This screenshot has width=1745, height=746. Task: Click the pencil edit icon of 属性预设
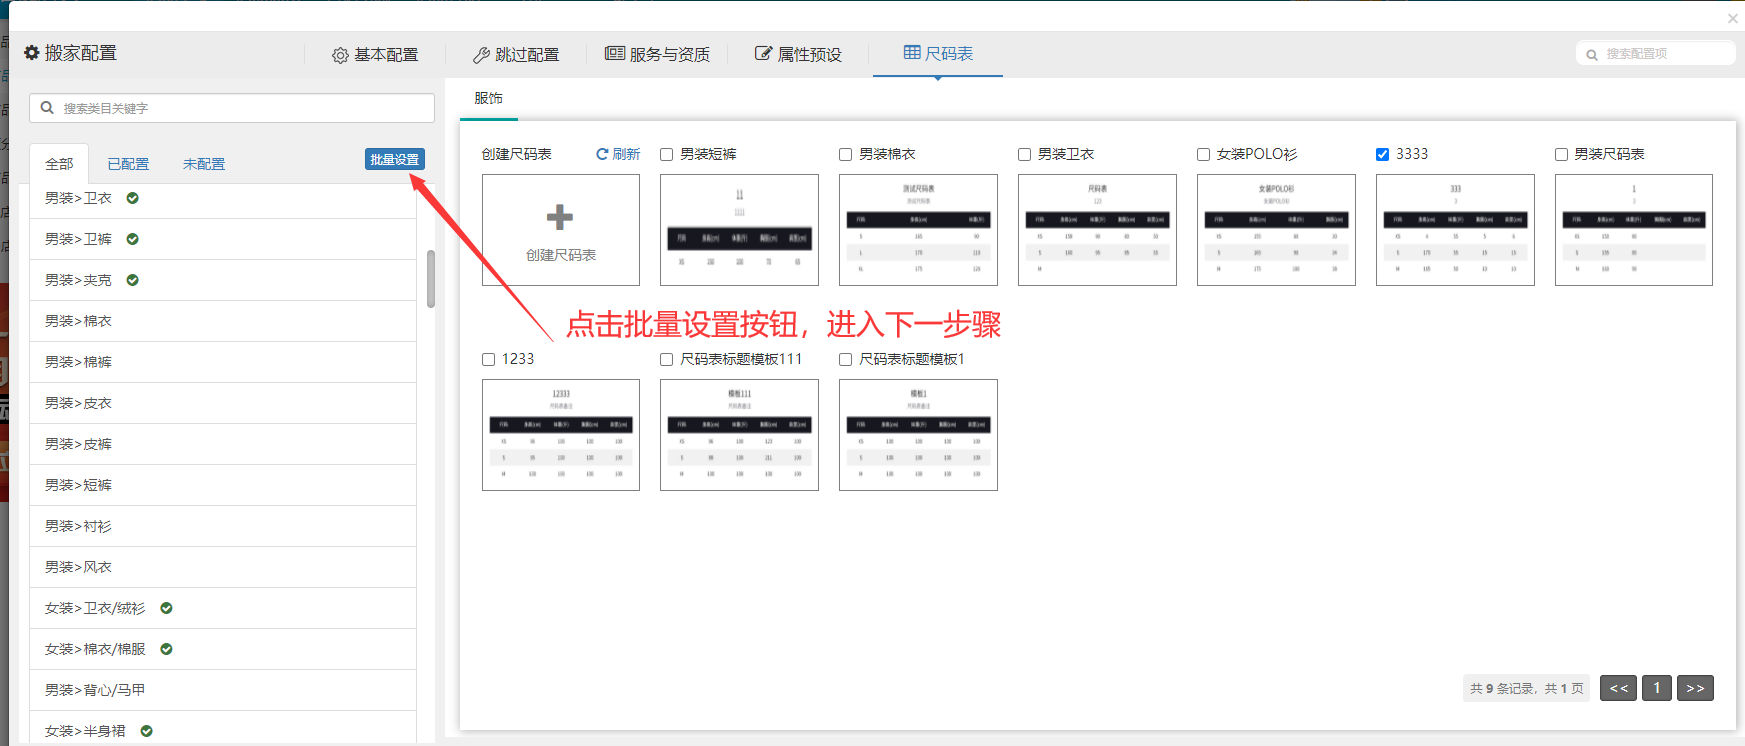[763, 54]
